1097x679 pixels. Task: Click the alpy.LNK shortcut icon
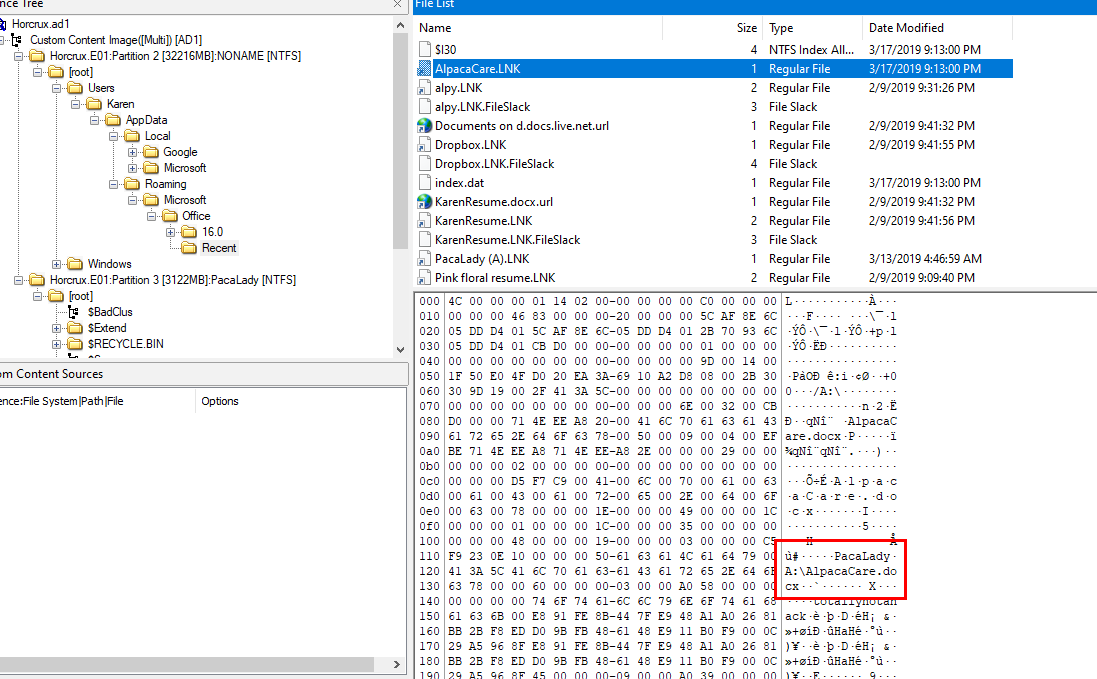click(x=424, y=87)
